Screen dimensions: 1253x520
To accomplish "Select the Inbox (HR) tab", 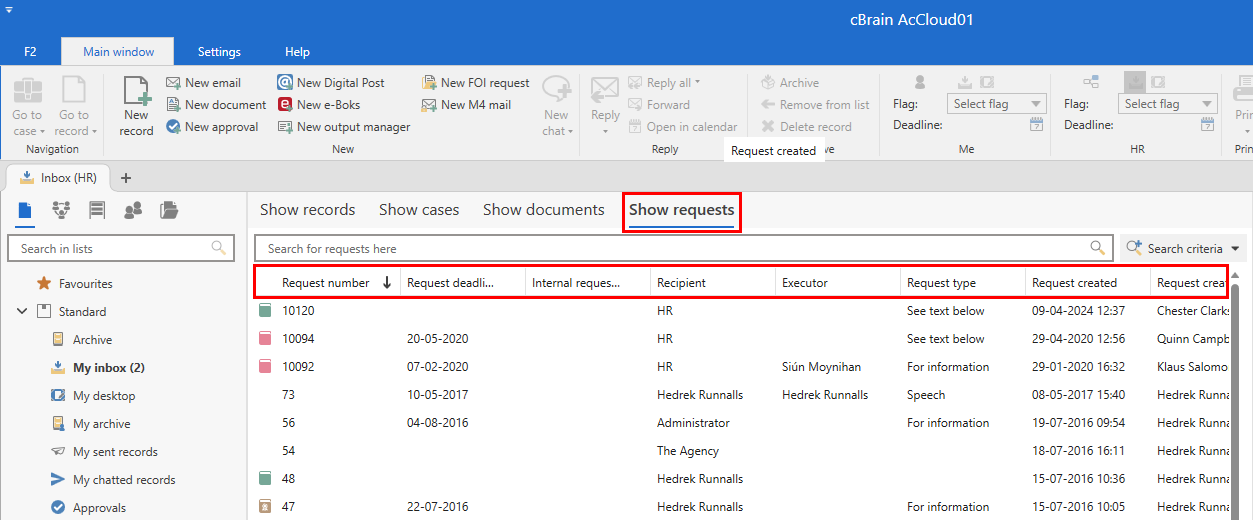I will (59, 177).
